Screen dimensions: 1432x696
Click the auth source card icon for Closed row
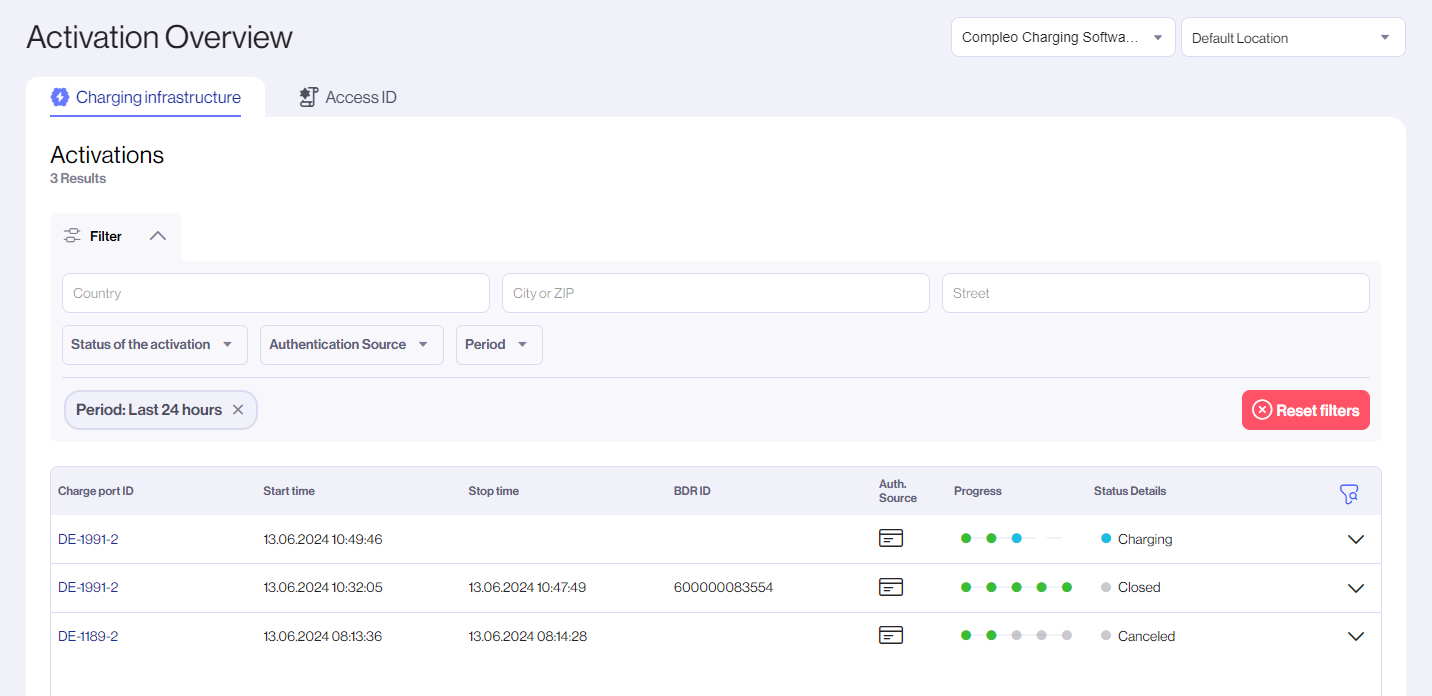pos(890,587)
